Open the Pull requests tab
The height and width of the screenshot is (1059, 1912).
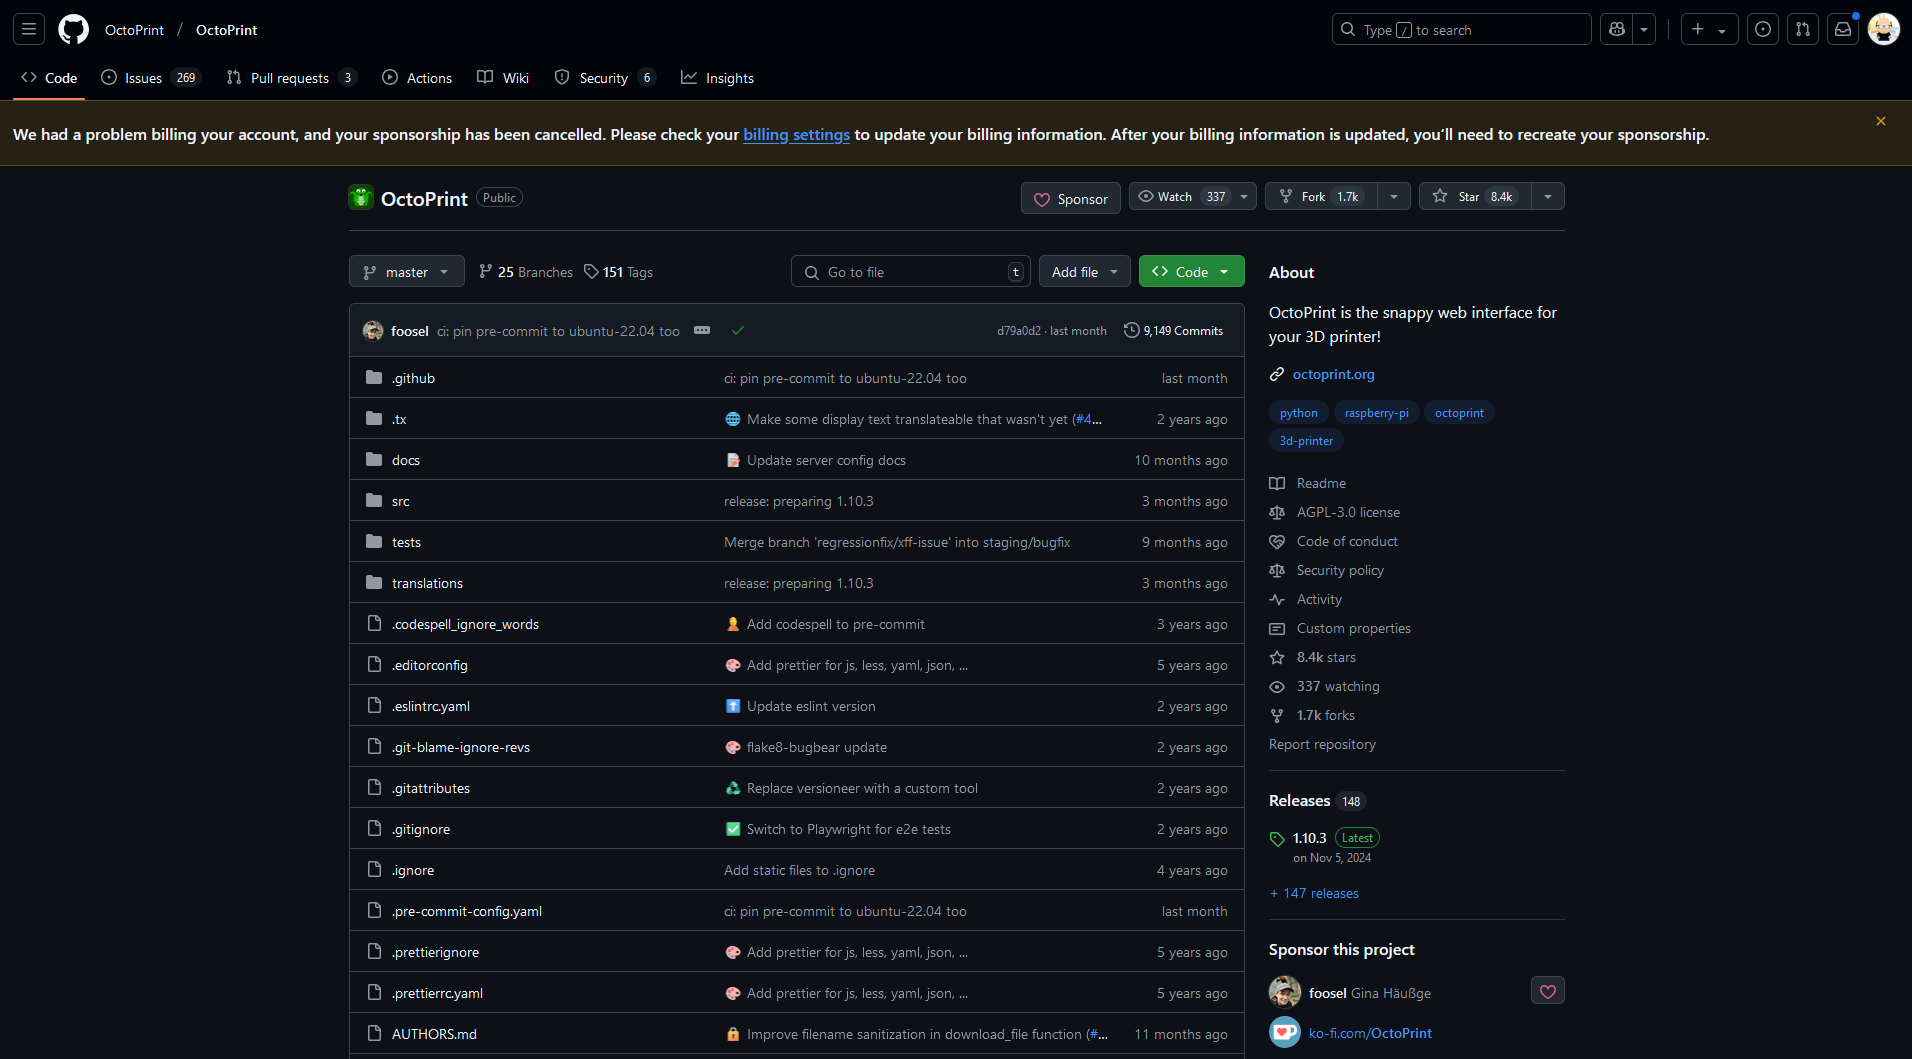[291, 78]
